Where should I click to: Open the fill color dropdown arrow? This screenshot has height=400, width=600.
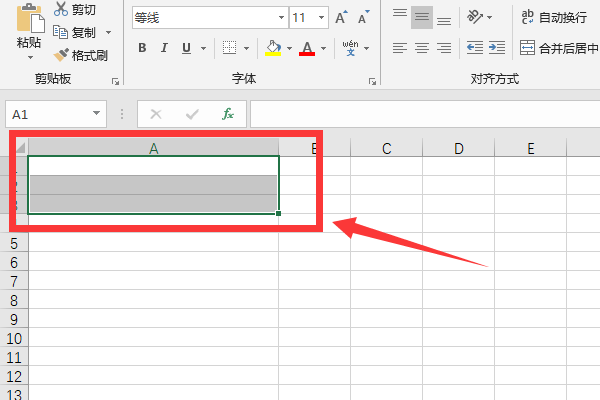[289, 48]
